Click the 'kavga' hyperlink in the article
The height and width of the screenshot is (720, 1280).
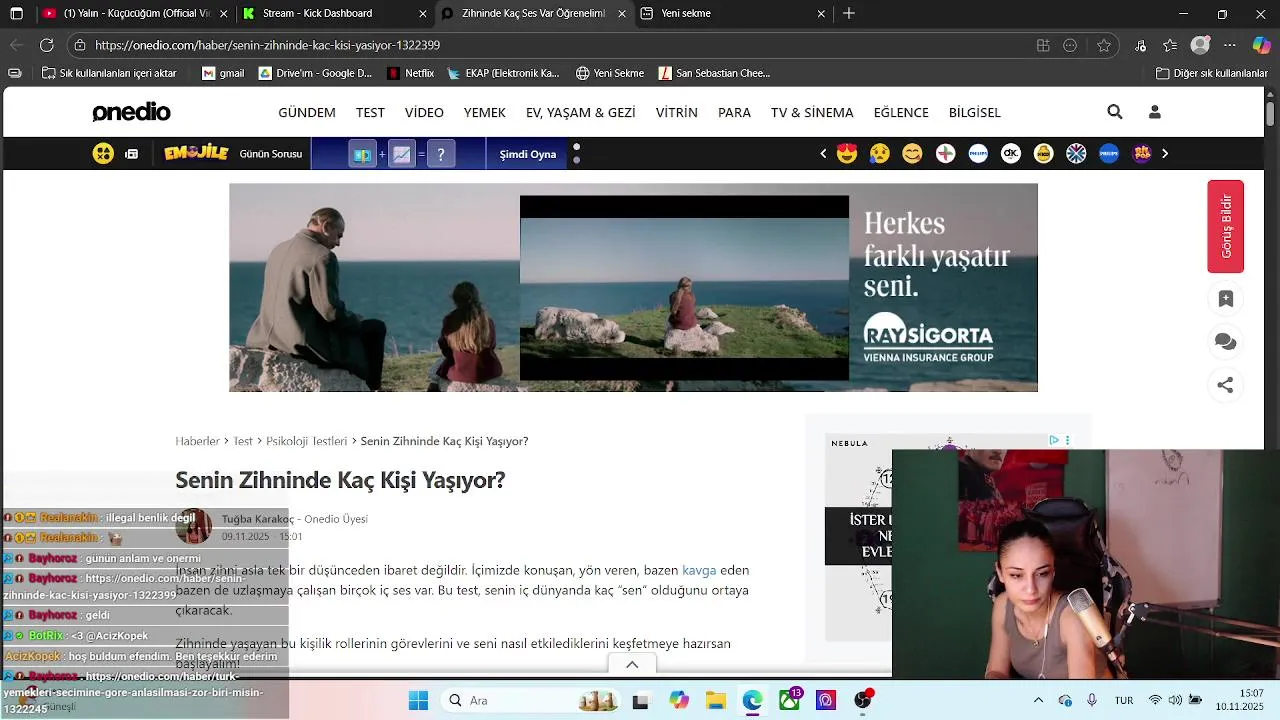pos(699,570)
